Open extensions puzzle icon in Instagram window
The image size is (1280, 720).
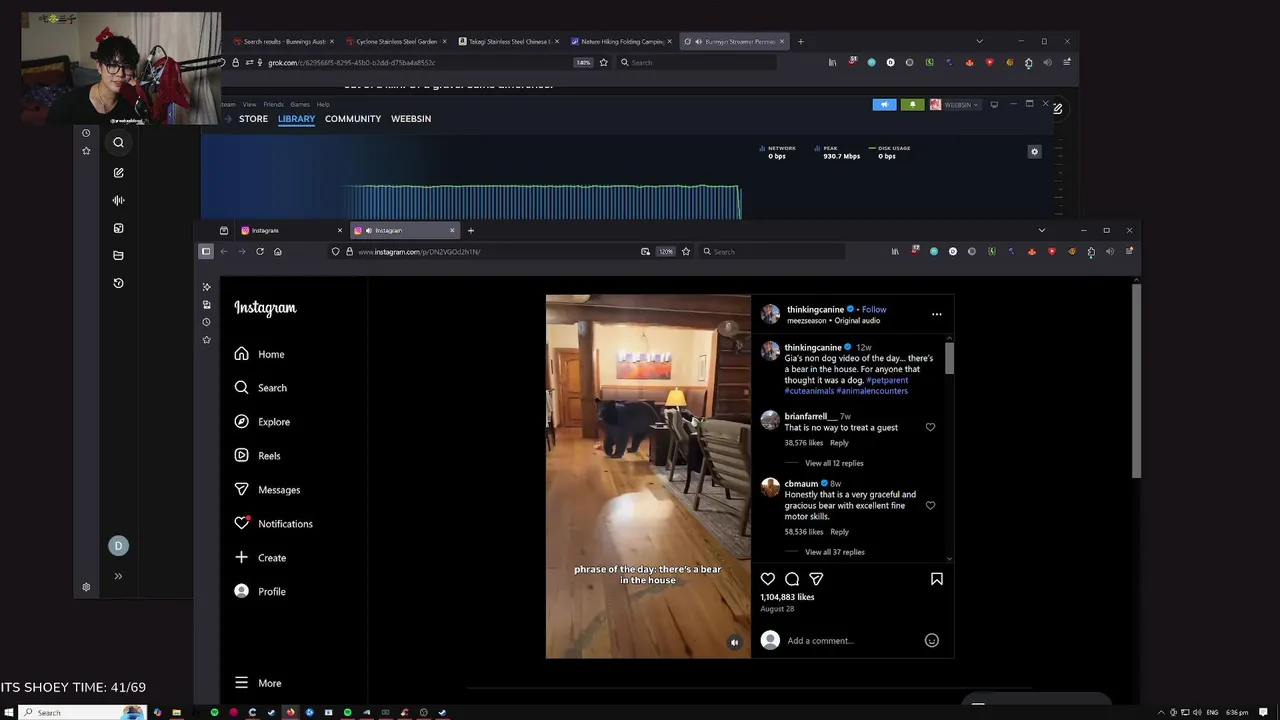click(x=1091, y=252)
